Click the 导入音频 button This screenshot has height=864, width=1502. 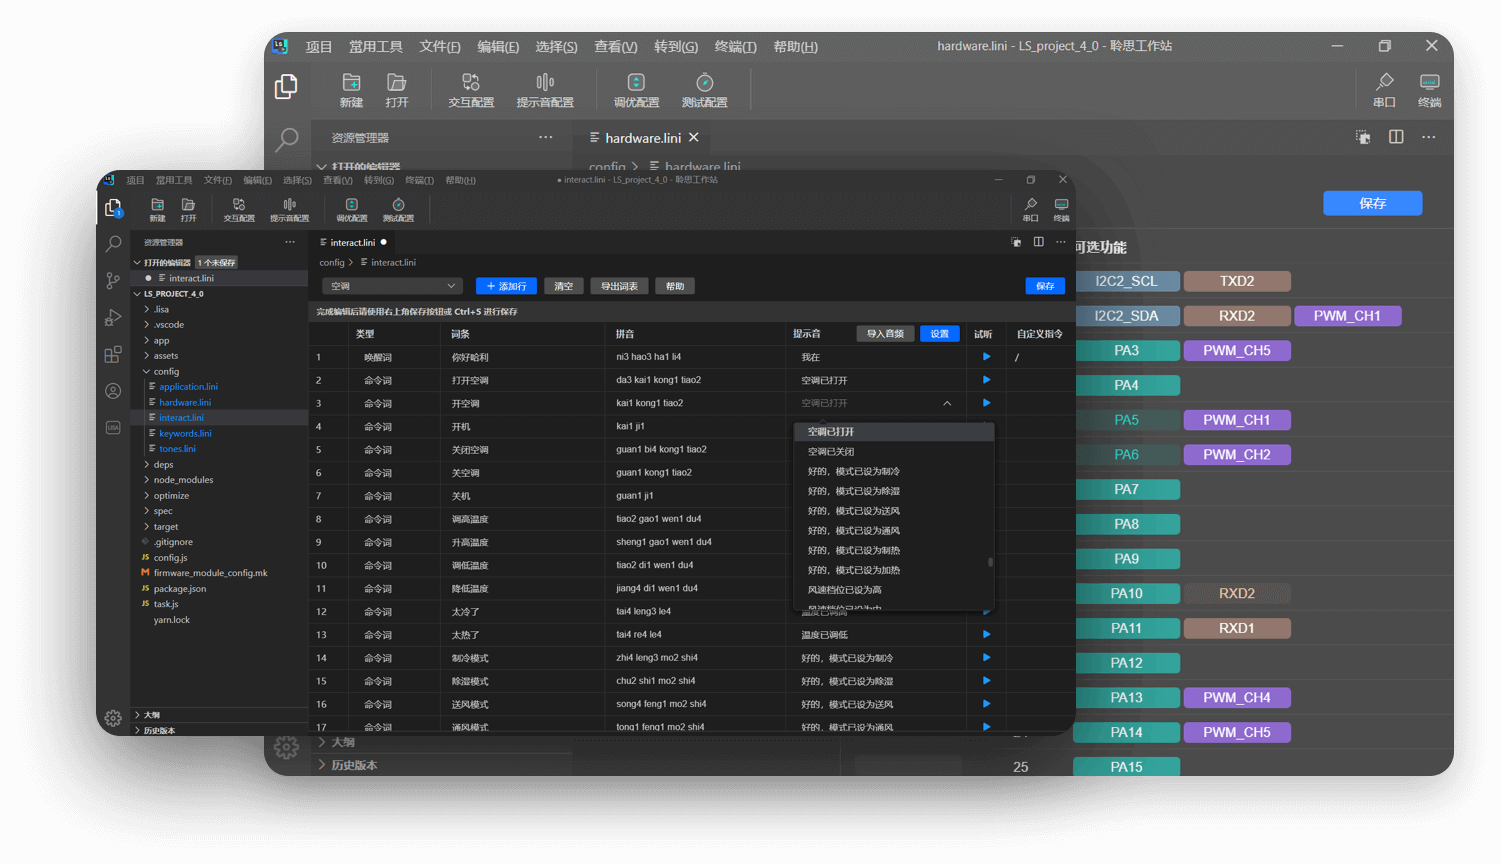885,334
